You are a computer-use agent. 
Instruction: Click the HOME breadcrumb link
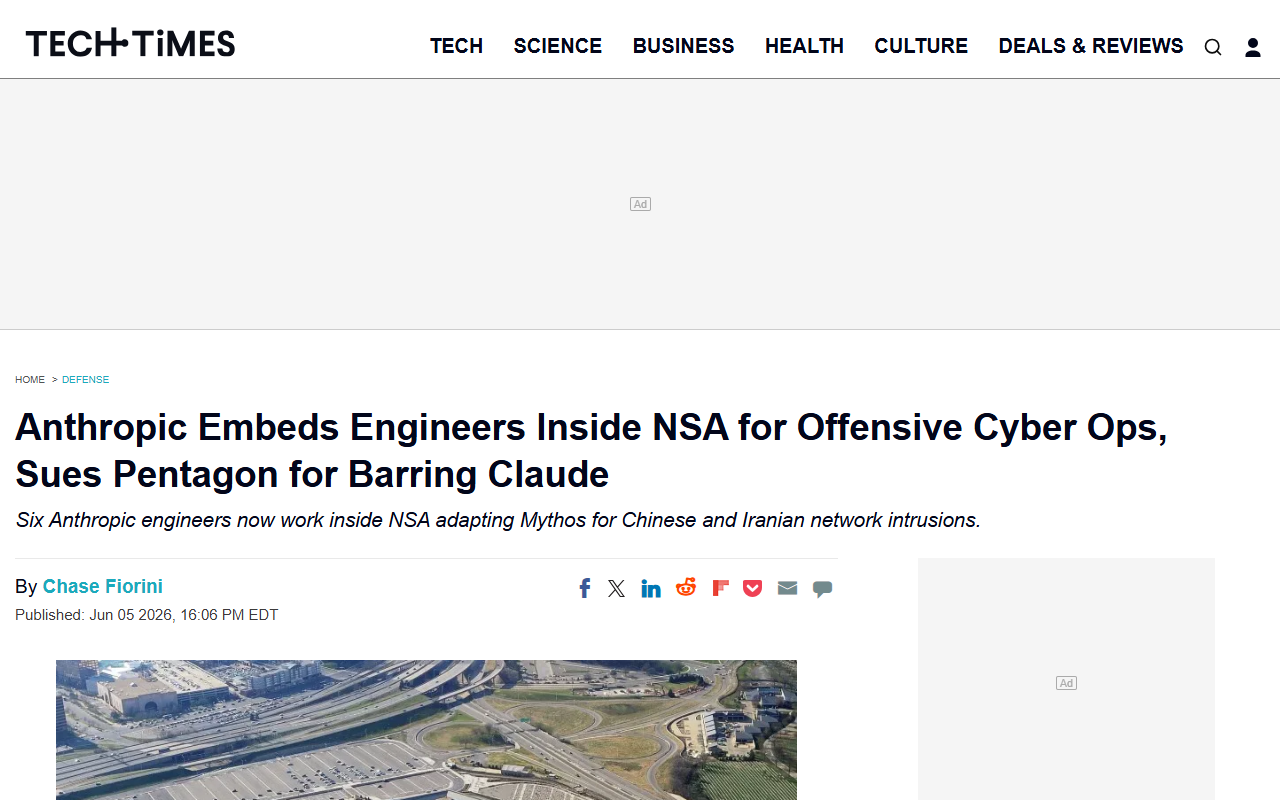30,380
